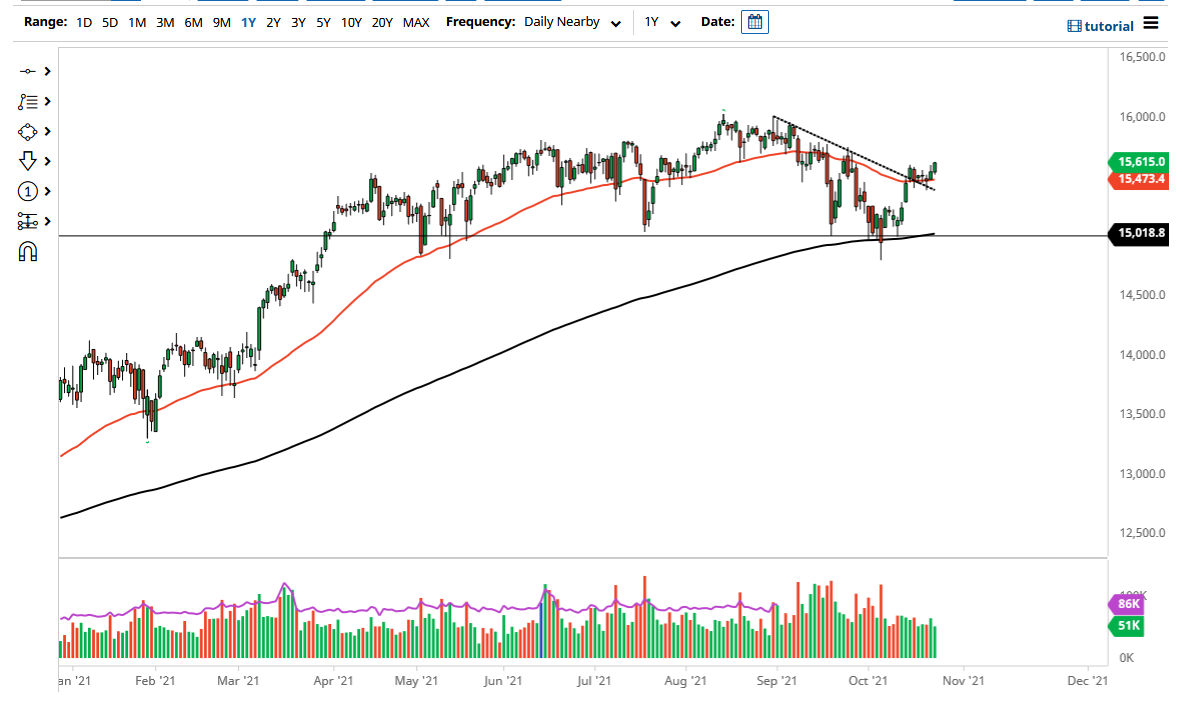Select the 3M range tab
This screenshot has width=1180, height=704.
click(x=163, y=21)
